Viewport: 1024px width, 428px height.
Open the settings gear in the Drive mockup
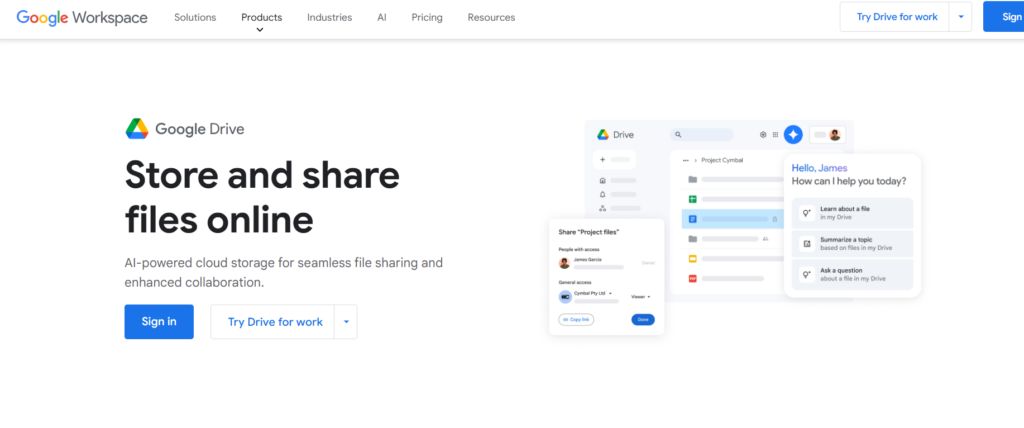click(x=763, y=135)
